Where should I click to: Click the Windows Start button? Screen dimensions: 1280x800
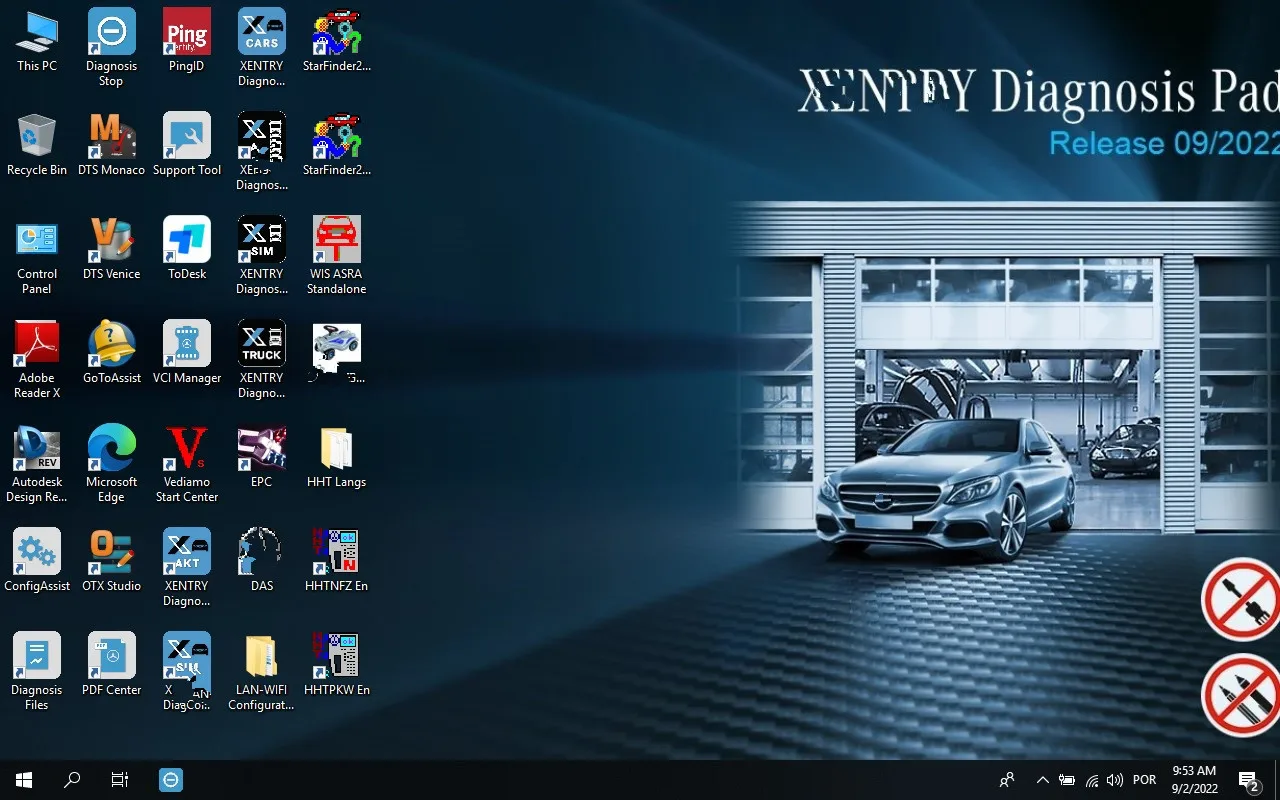[x=24, y=780]
